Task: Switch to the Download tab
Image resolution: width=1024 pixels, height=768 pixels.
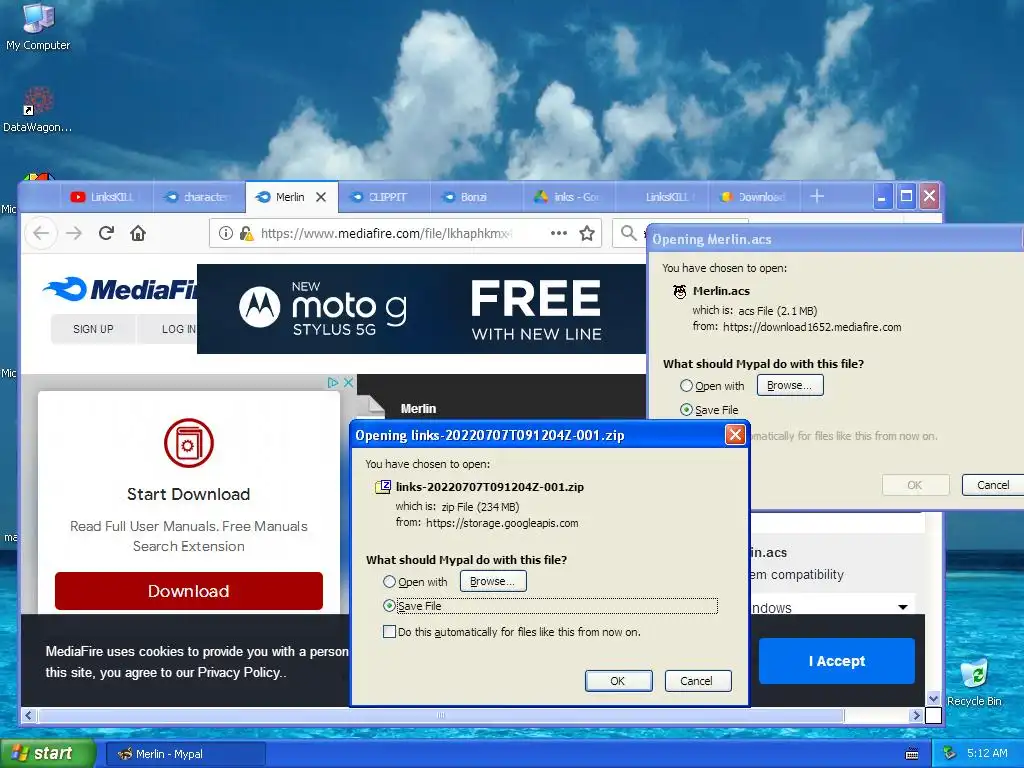Action: [756, 197]
